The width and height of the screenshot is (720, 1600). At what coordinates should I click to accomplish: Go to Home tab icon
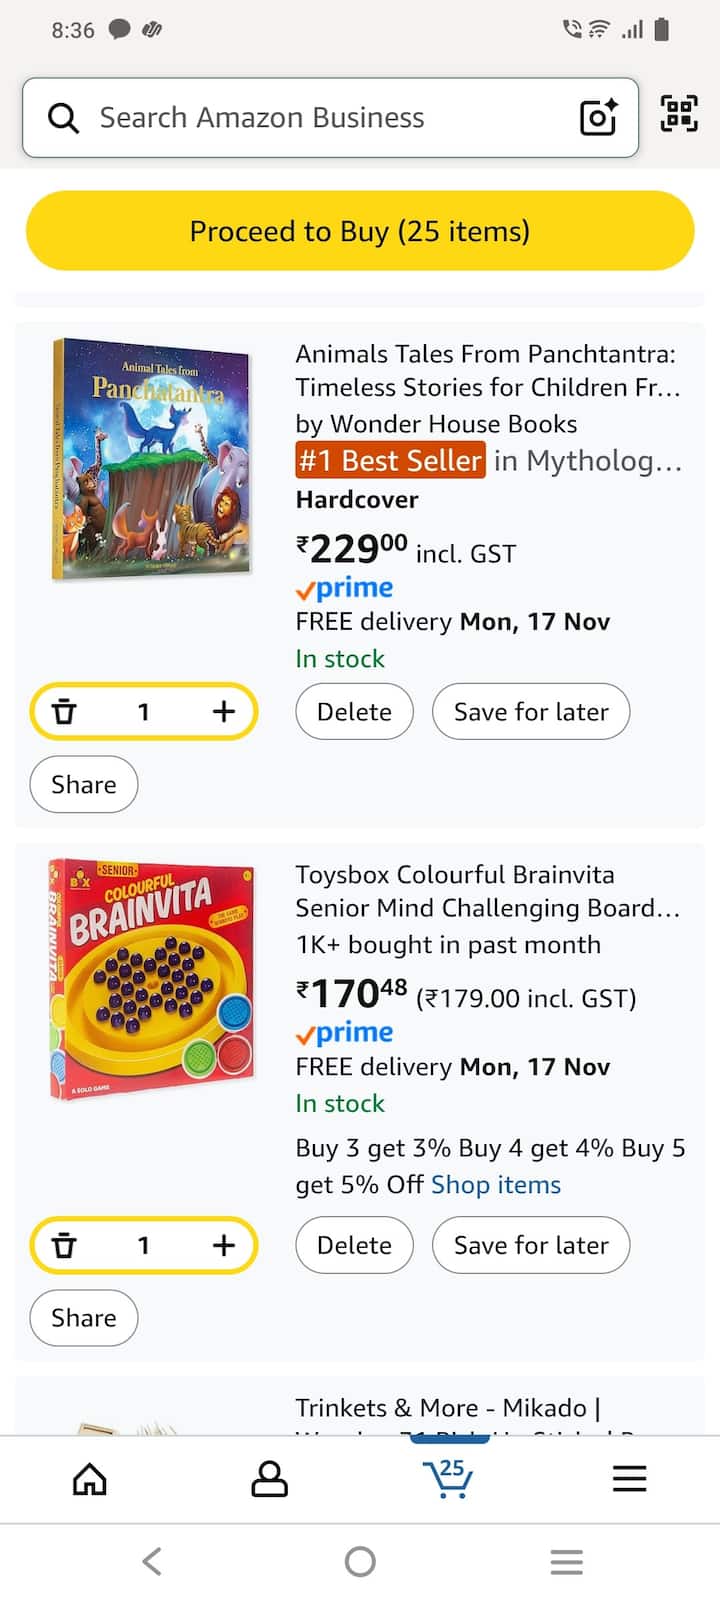point(90,1478)
